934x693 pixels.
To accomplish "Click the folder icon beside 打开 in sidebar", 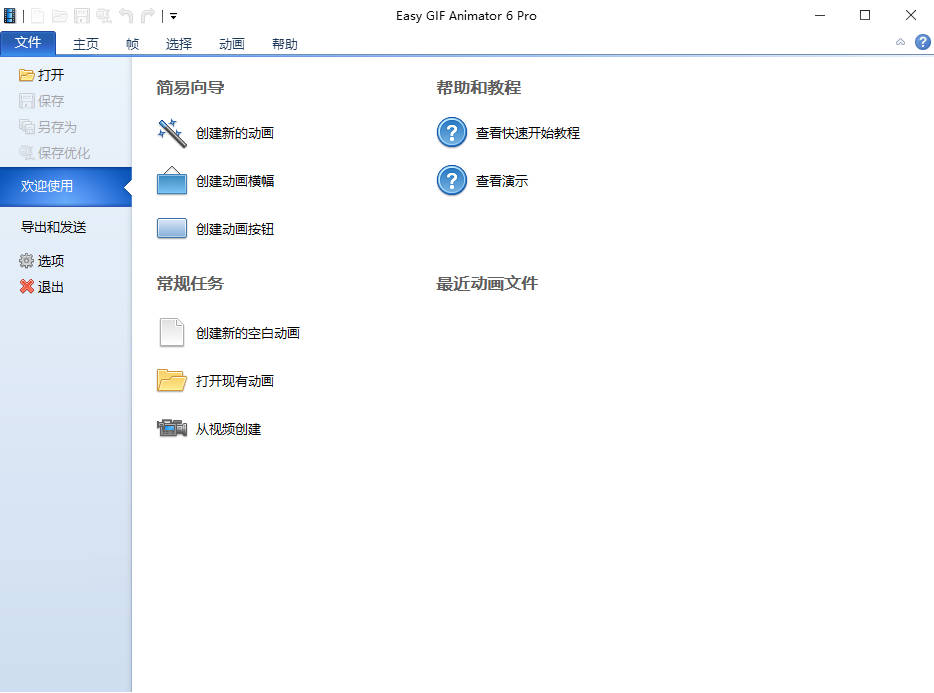I will pyautogui.click(x=26, y=75).
